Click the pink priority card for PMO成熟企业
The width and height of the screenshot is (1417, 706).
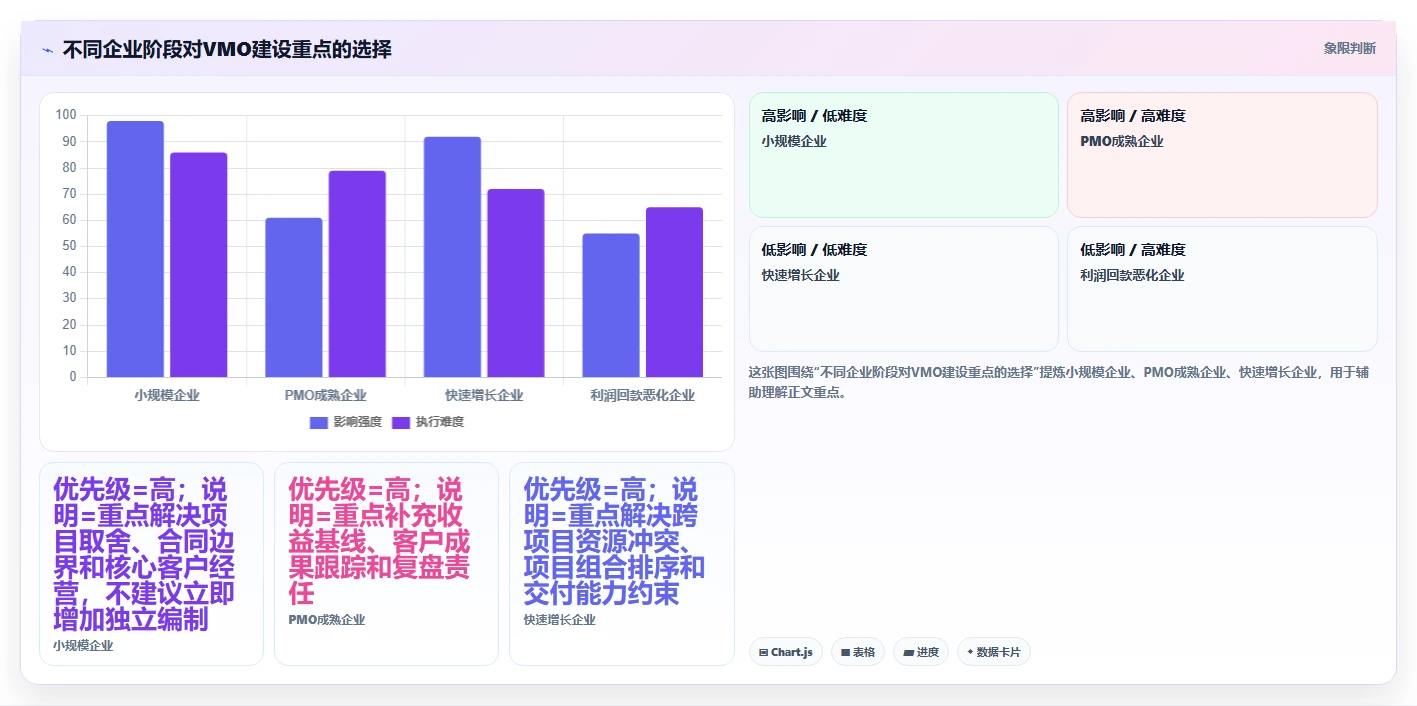387,564
